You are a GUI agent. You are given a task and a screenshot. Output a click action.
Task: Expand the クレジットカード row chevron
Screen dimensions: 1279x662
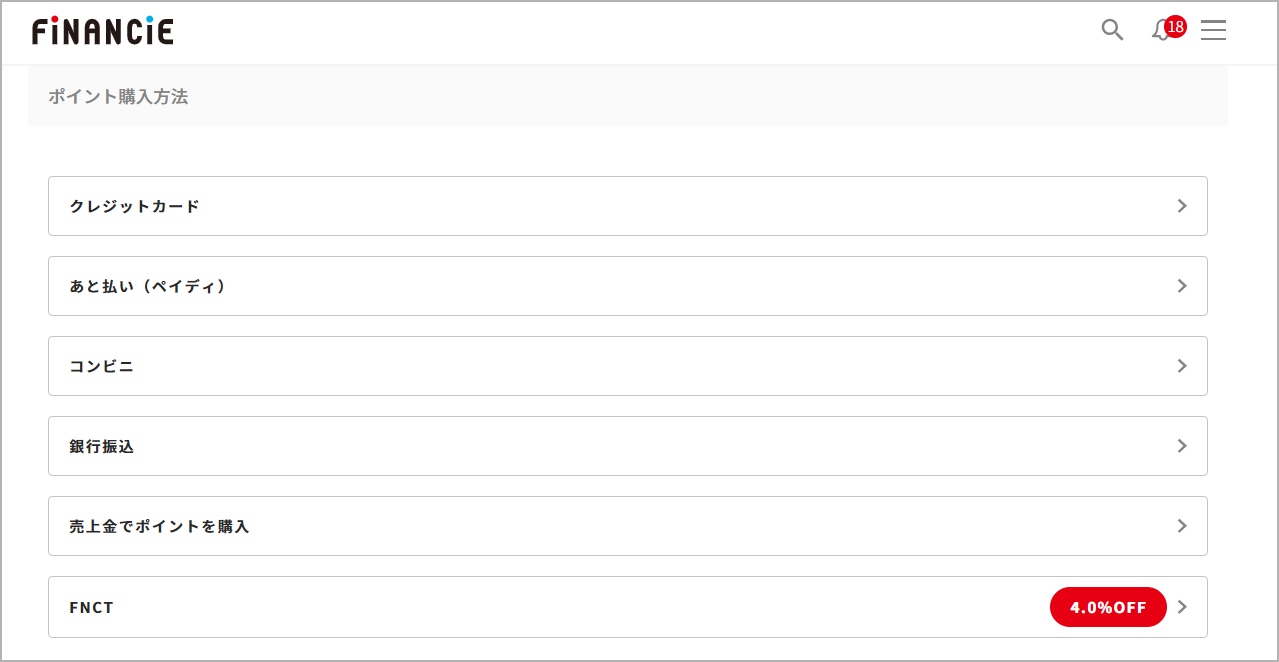pos(1182,206)
